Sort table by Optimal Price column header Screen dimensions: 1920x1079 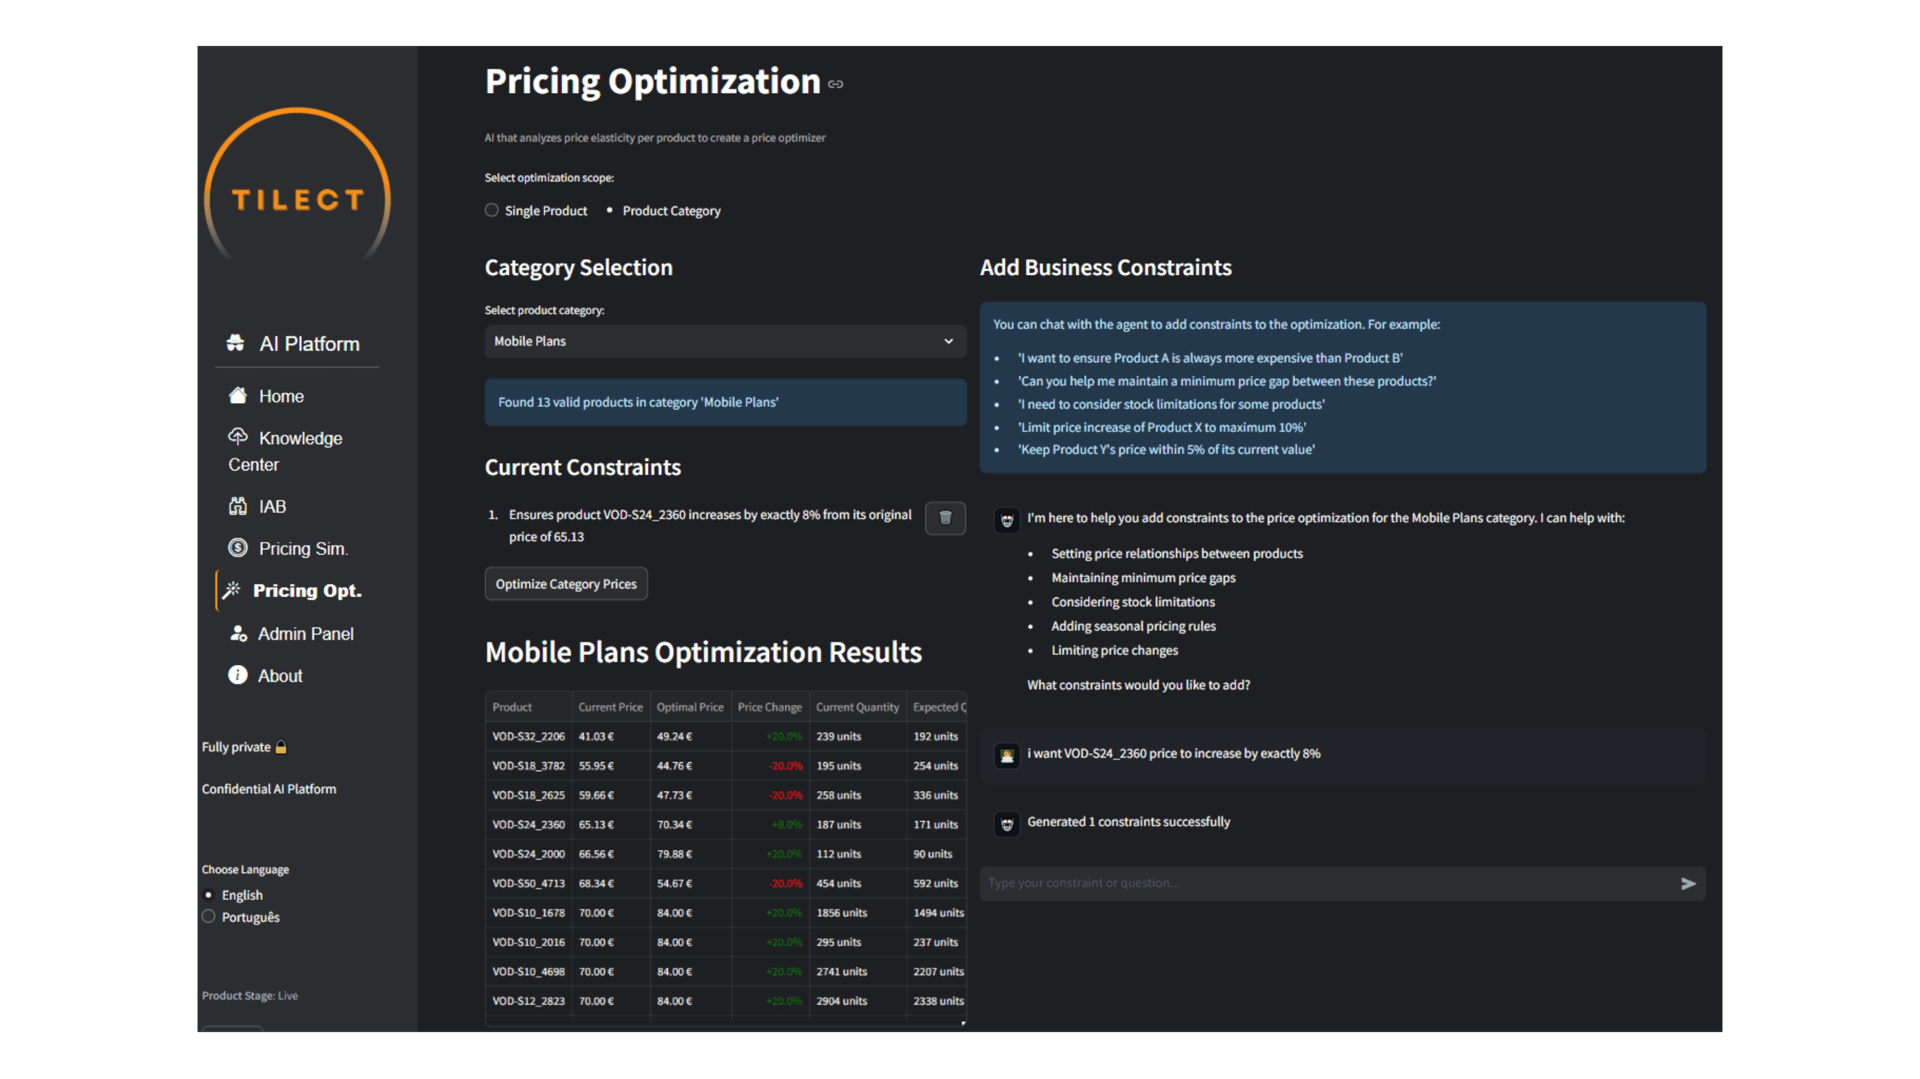coord(690,707)
